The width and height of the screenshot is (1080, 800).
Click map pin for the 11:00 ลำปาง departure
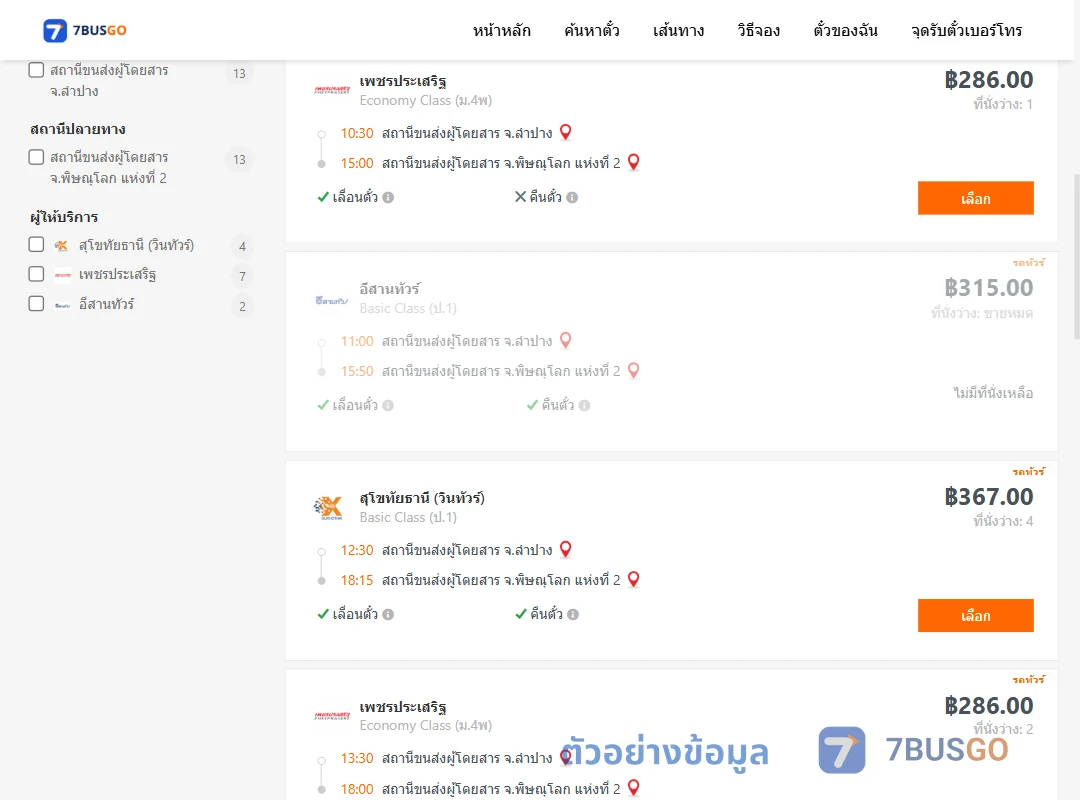pyautogui.click(x=565, y=340)
